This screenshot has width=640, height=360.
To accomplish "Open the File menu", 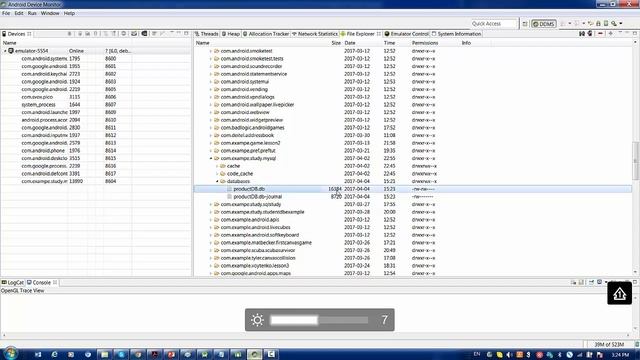I will click(x=6, y=13).
